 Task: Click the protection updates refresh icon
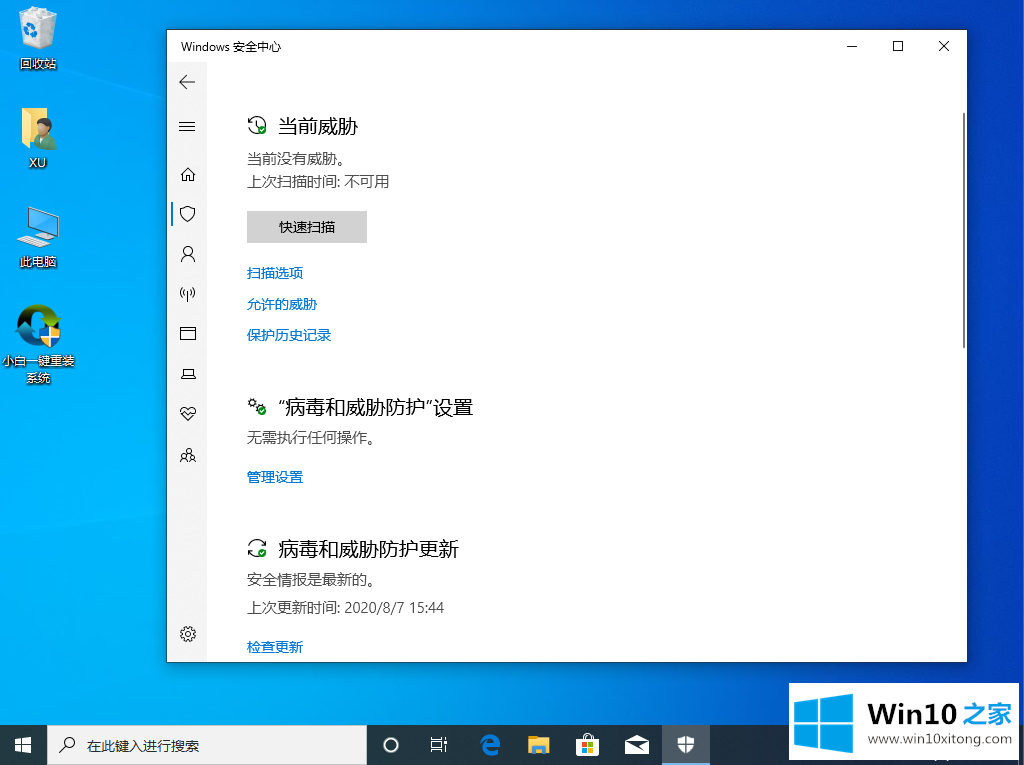coord(257,549)
